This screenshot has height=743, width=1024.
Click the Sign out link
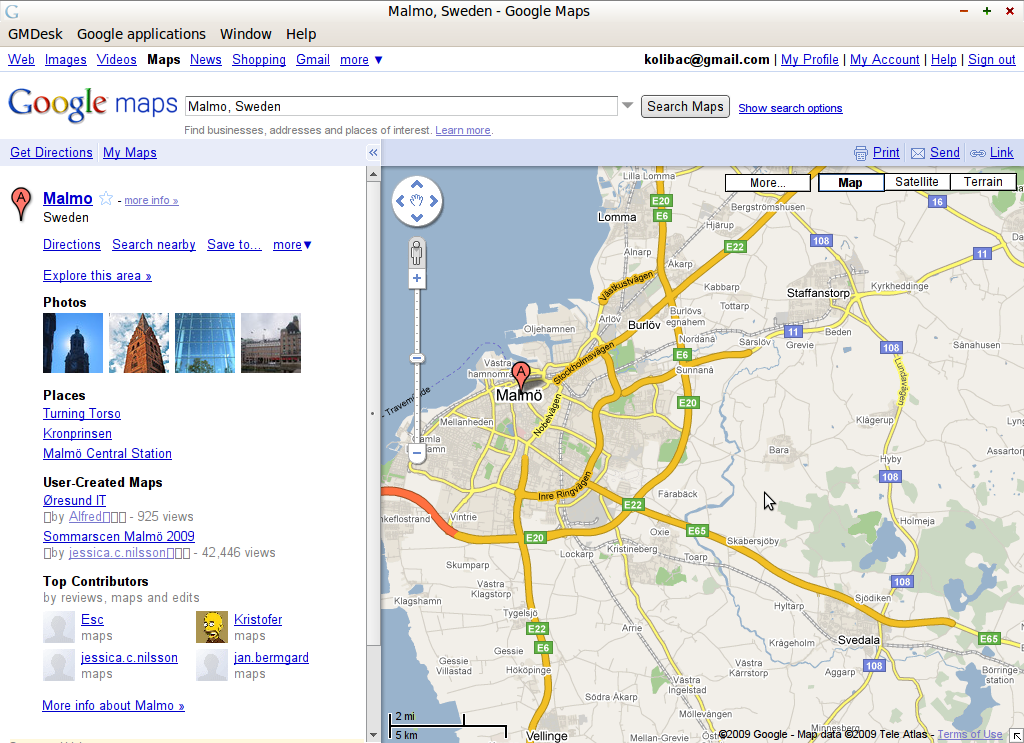991,59
